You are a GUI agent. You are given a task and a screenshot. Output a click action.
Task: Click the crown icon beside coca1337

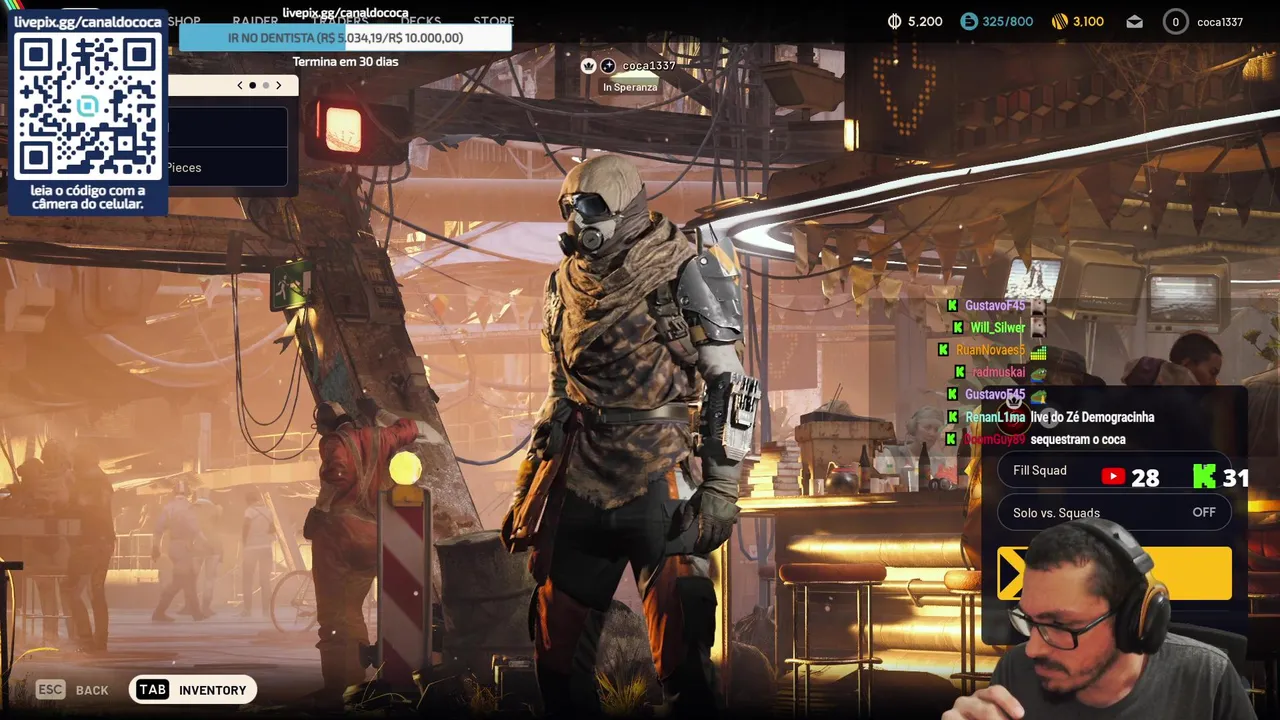(x=588, y=66)
